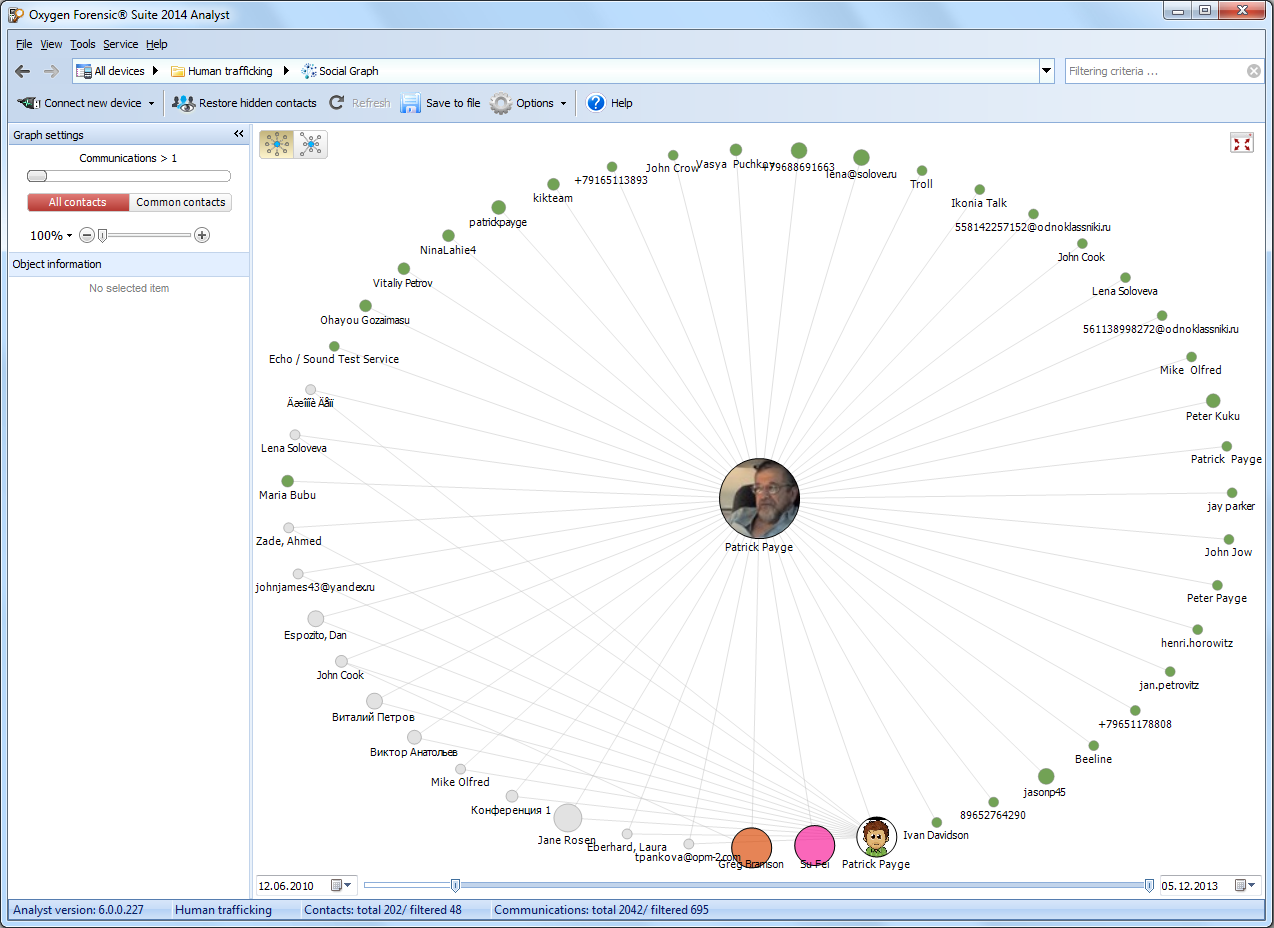Click the forward navigation arrow
The width and height of the screenshot is (1274, 928).
coord(51,71)
